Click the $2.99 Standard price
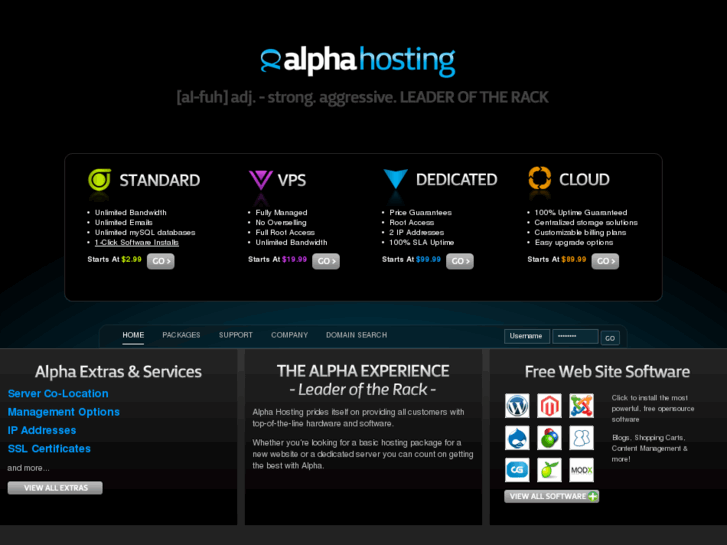Viewport: 727px width, 545px height. pyautogui.click(x=131, y=259)
